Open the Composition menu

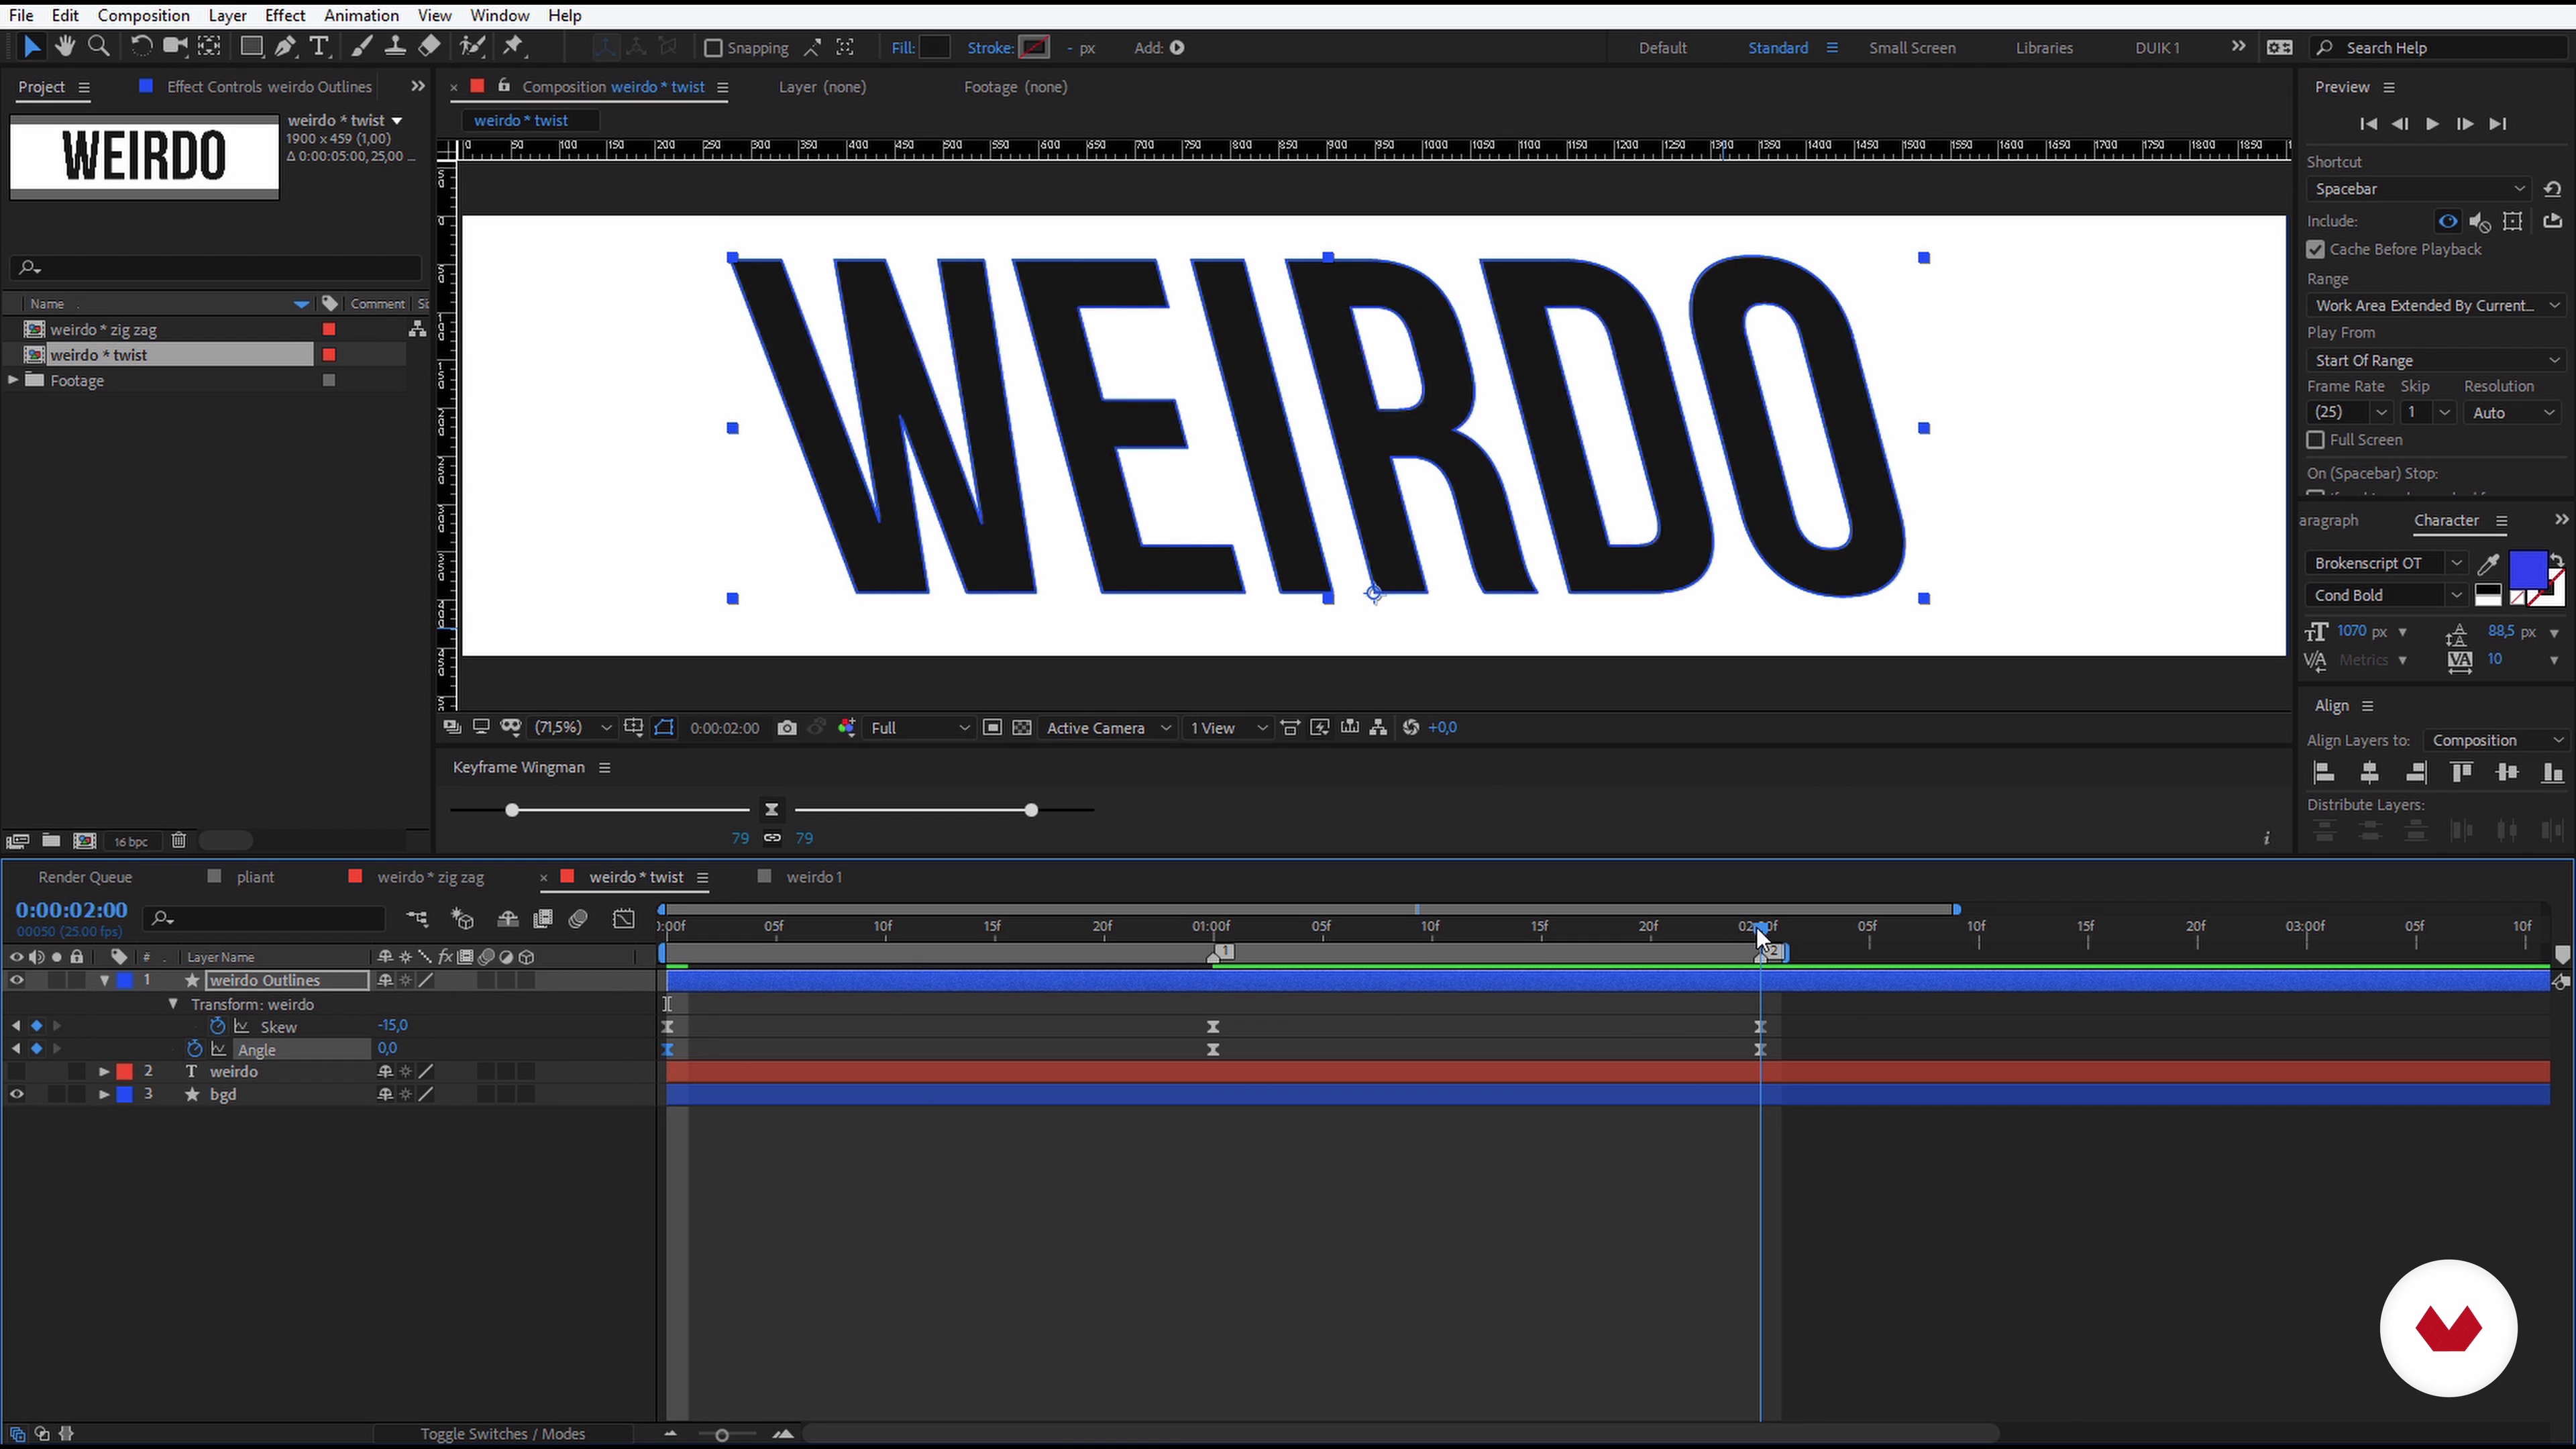click(x=143, y=15)
